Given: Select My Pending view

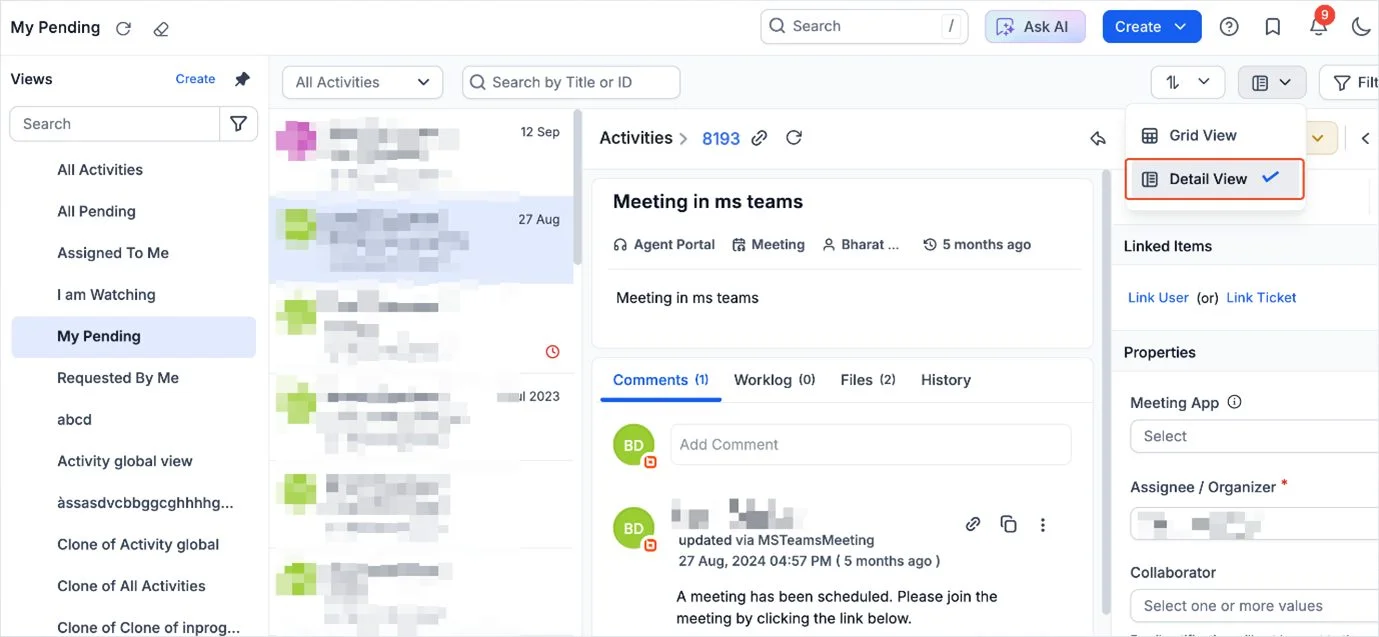Looking at the screenshot, I should pos(134,337).
